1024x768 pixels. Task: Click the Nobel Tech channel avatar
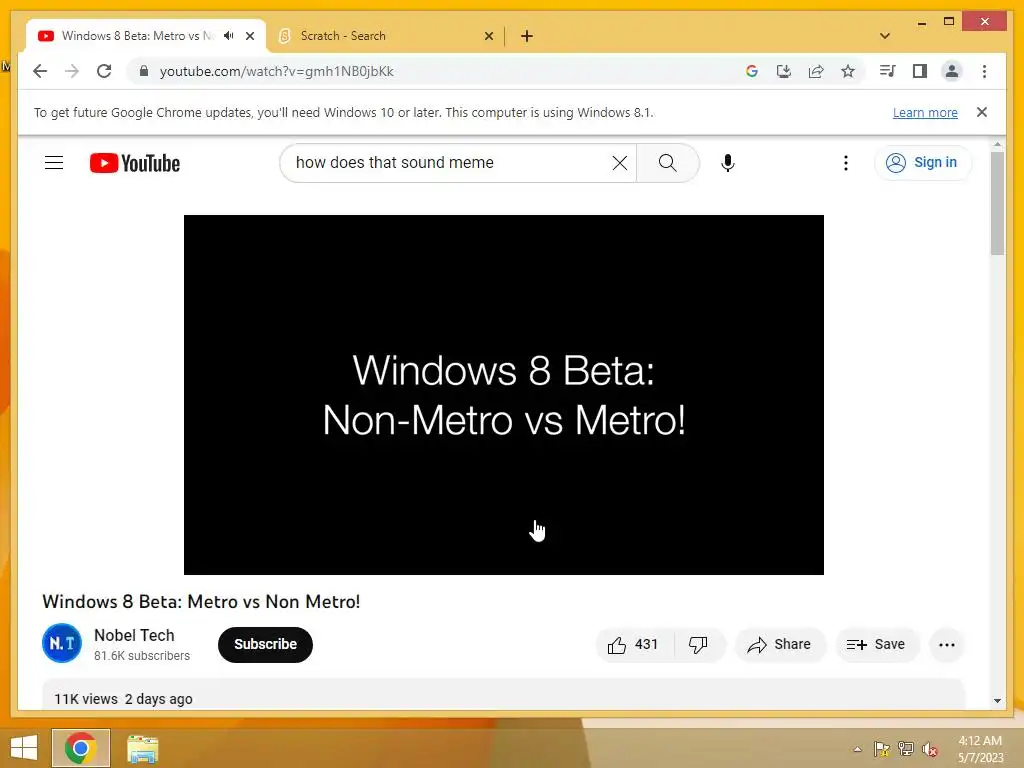[x=62, y=643]
